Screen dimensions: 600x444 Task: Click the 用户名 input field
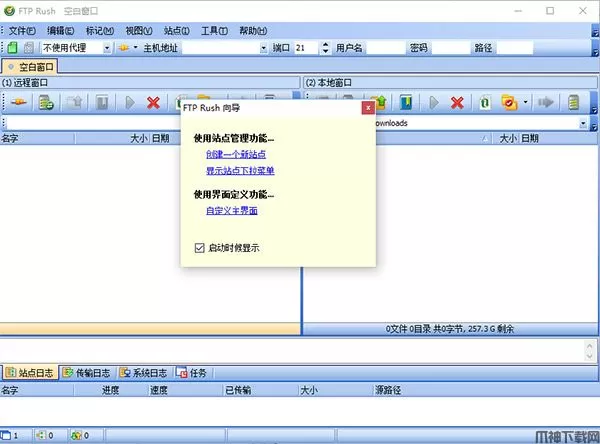pyautogui.click(x=385, y=48)
